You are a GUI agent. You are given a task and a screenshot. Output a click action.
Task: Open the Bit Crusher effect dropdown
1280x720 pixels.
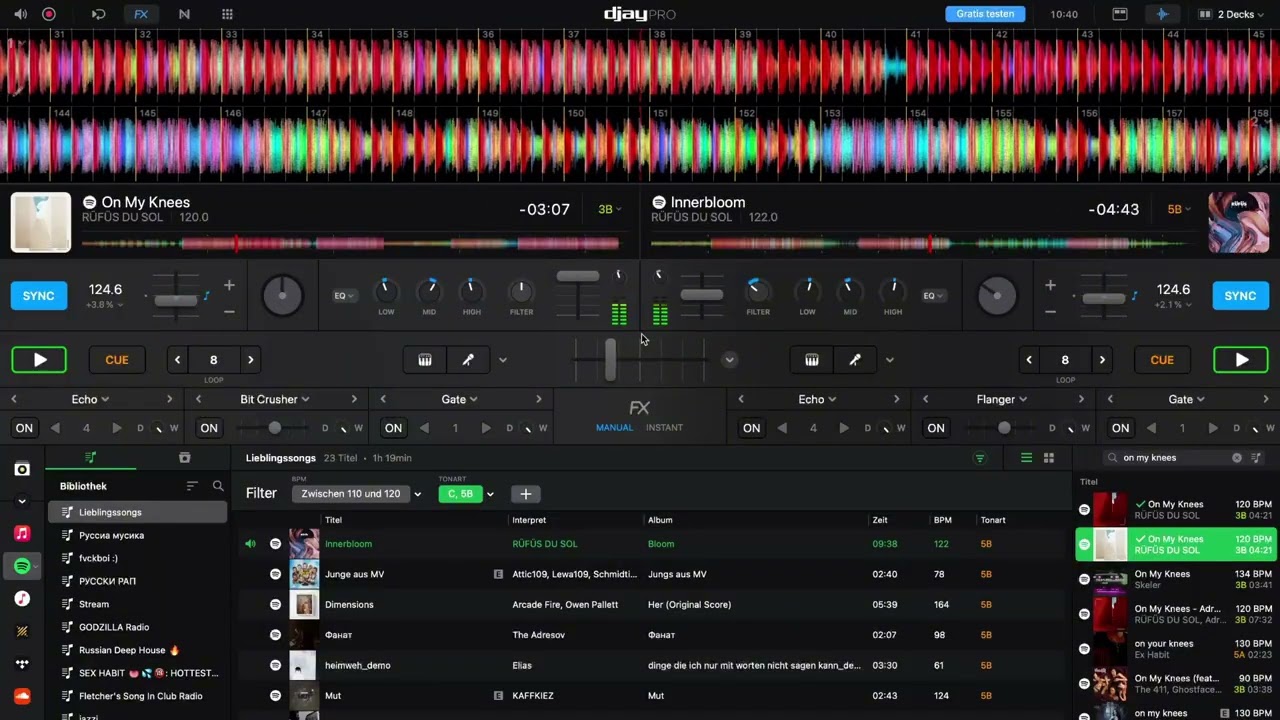(275, 399)
